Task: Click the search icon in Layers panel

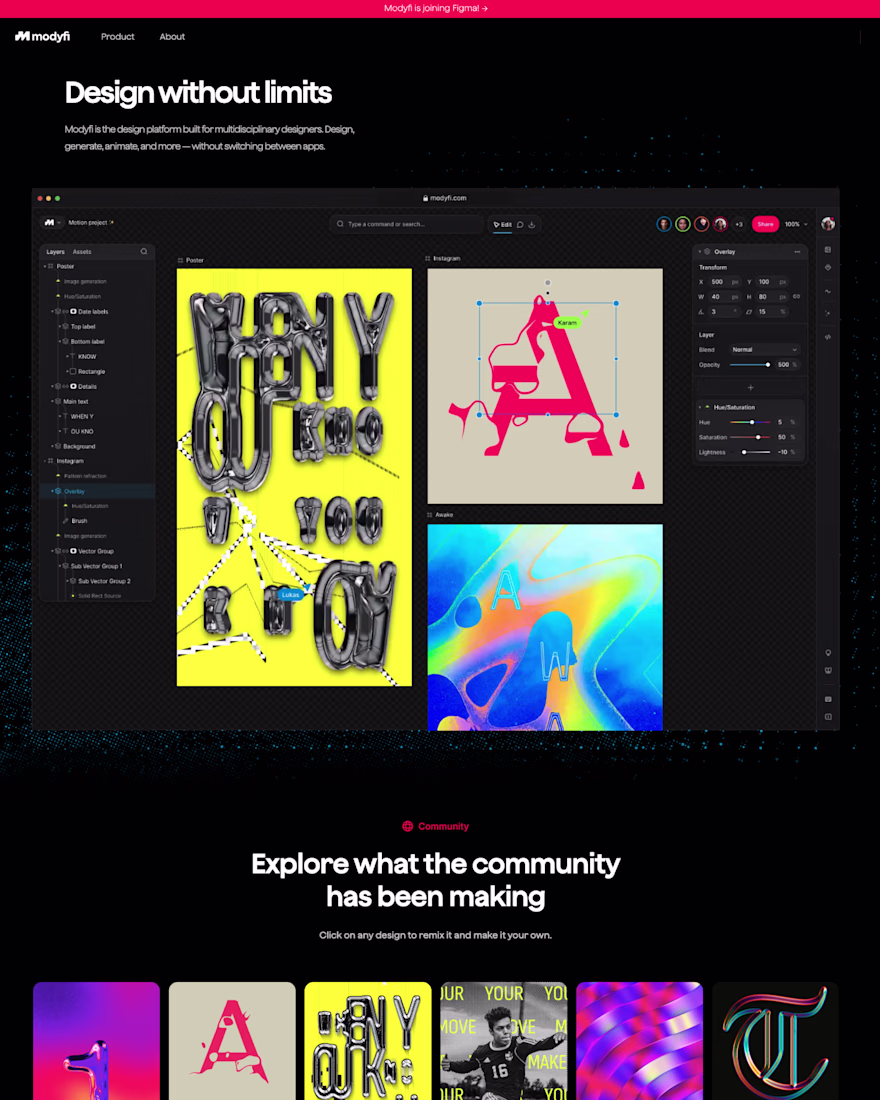Action: [144, 251]
